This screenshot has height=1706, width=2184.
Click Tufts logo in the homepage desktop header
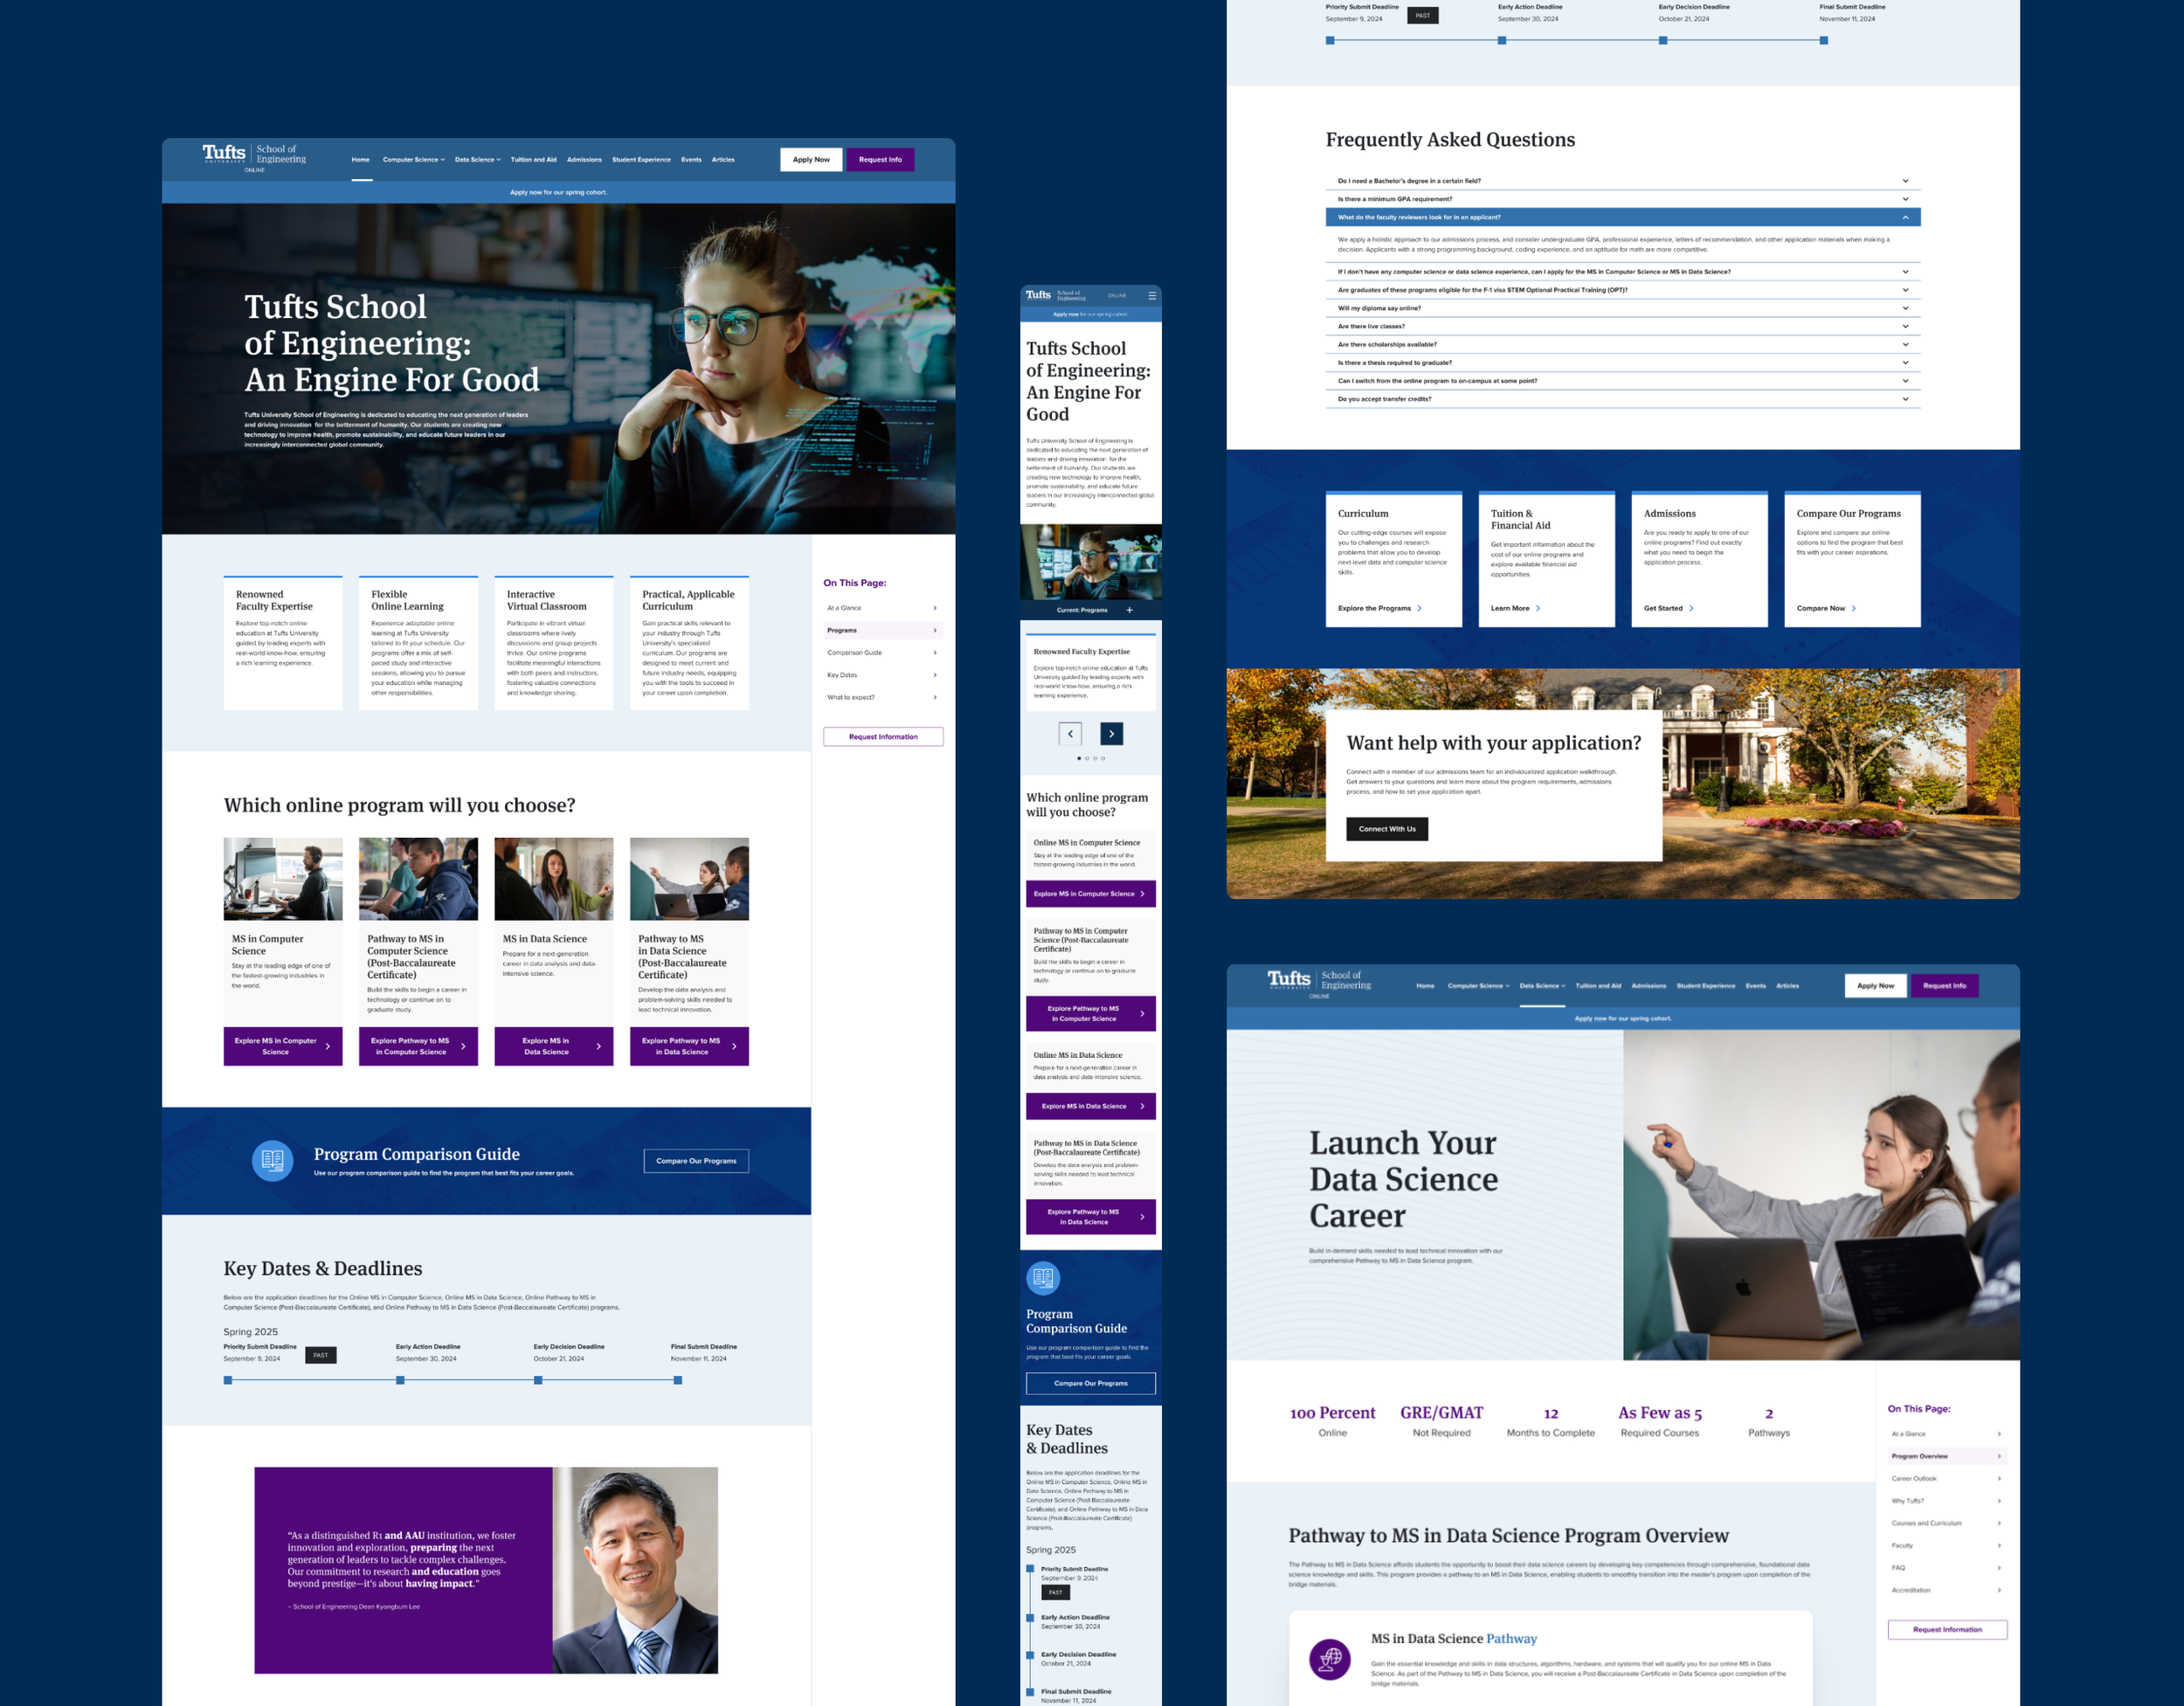224,154
